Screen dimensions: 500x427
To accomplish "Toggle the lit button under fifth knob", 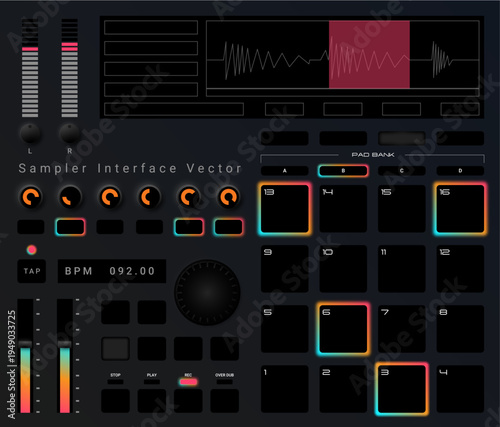I will (189, 227).
